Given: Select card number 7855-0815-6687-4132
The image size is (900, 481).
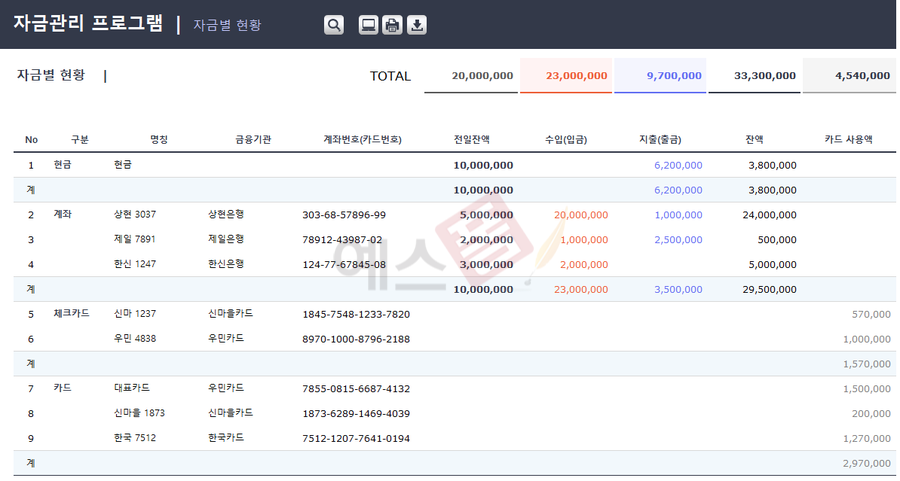Looking at the screenshot, I should (356, 389).
